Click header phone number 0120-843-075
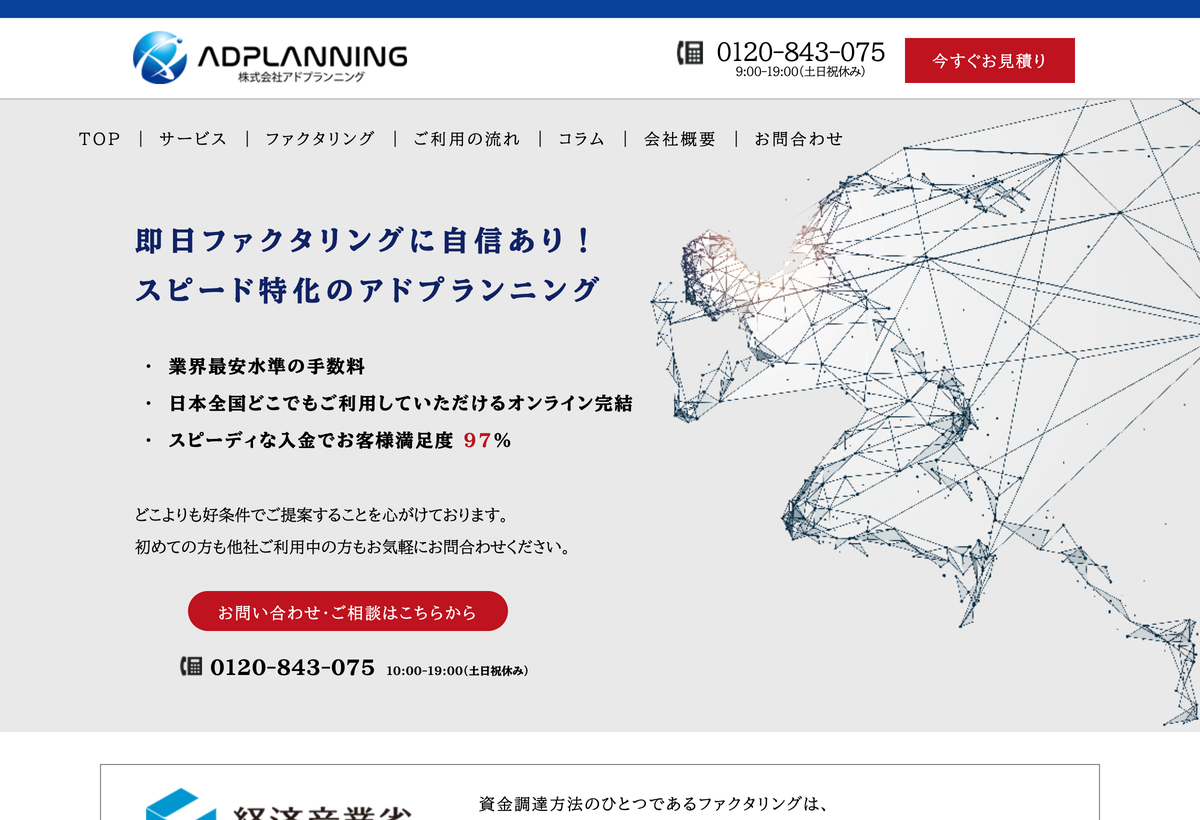1200x820 pixels. (801, 52)
